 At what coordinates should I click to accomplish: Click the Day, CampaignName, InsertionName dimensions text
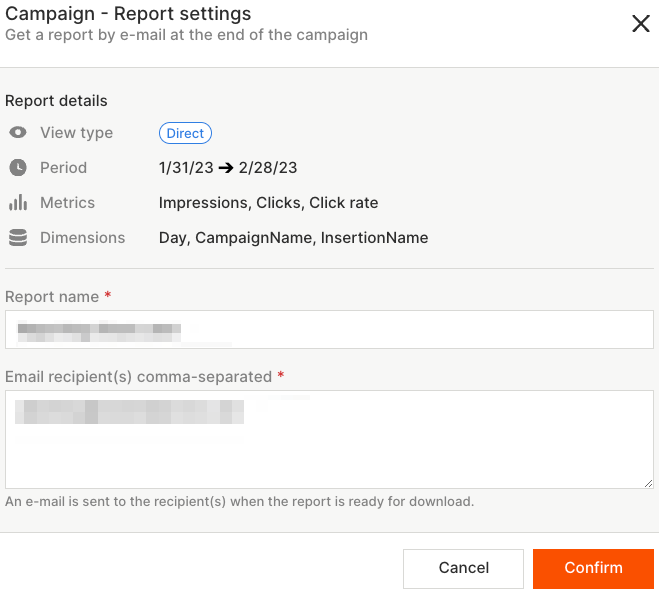pyautogui.click(x=293, y=238)
